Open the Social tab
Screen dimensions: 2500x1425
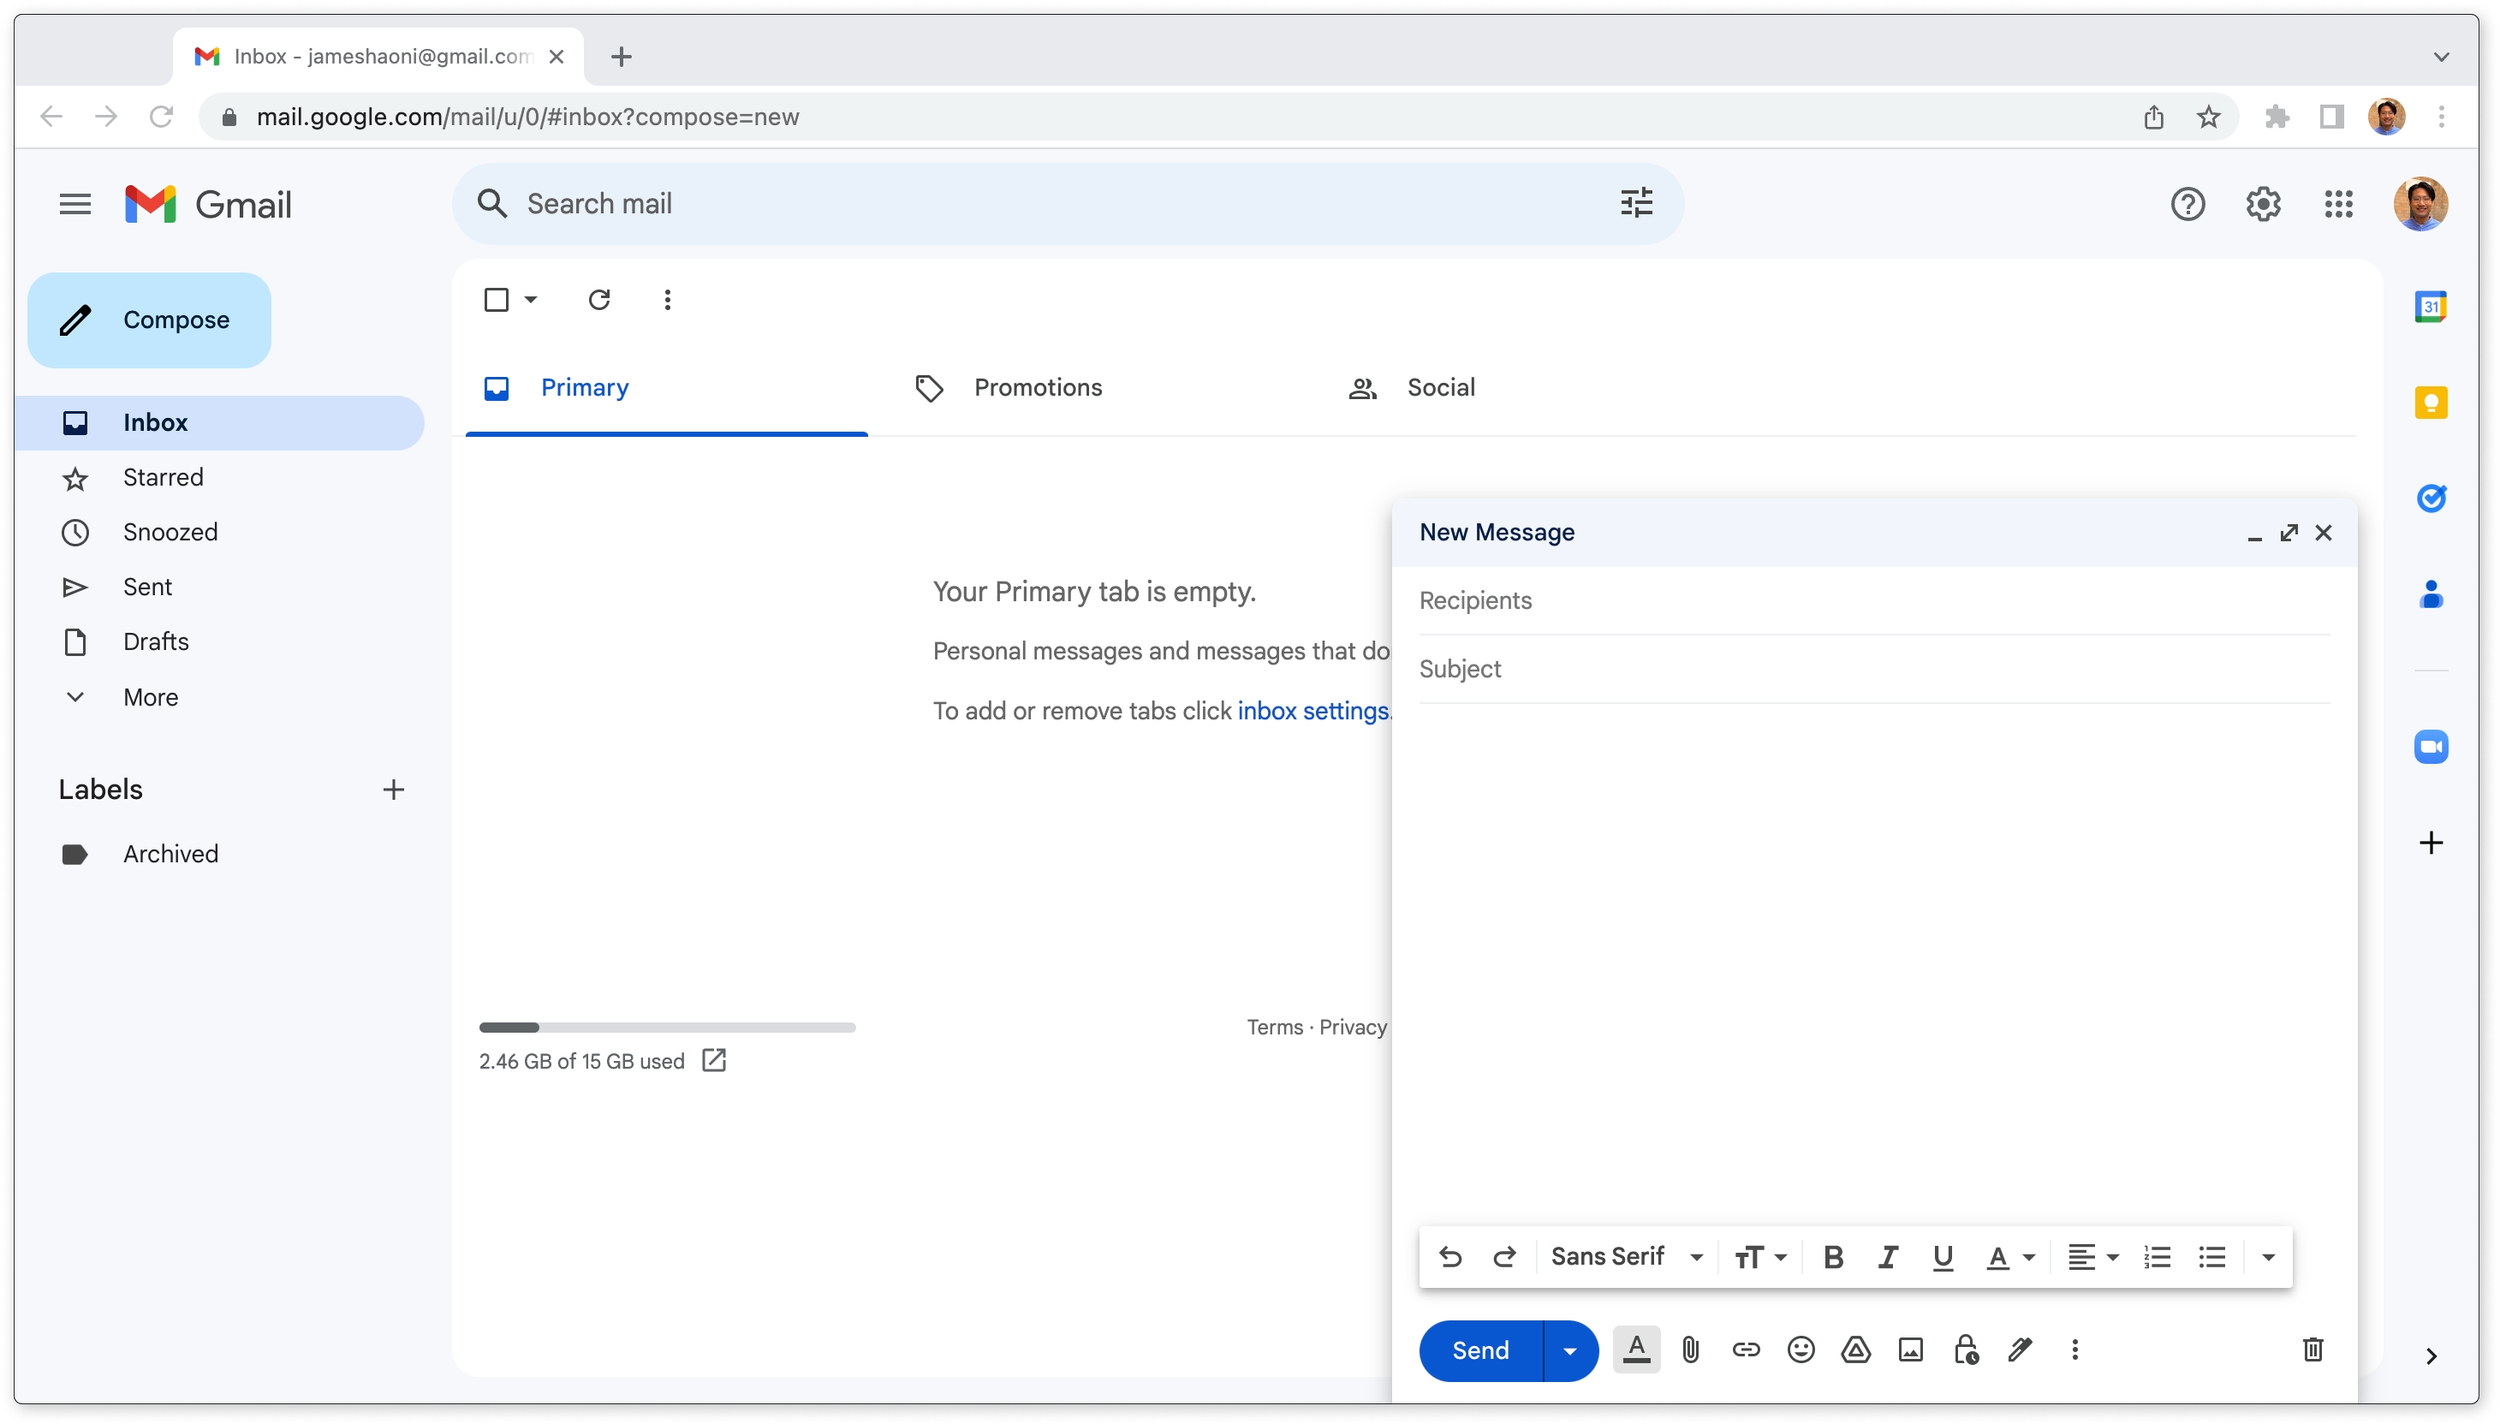(x=1440, y=388)
